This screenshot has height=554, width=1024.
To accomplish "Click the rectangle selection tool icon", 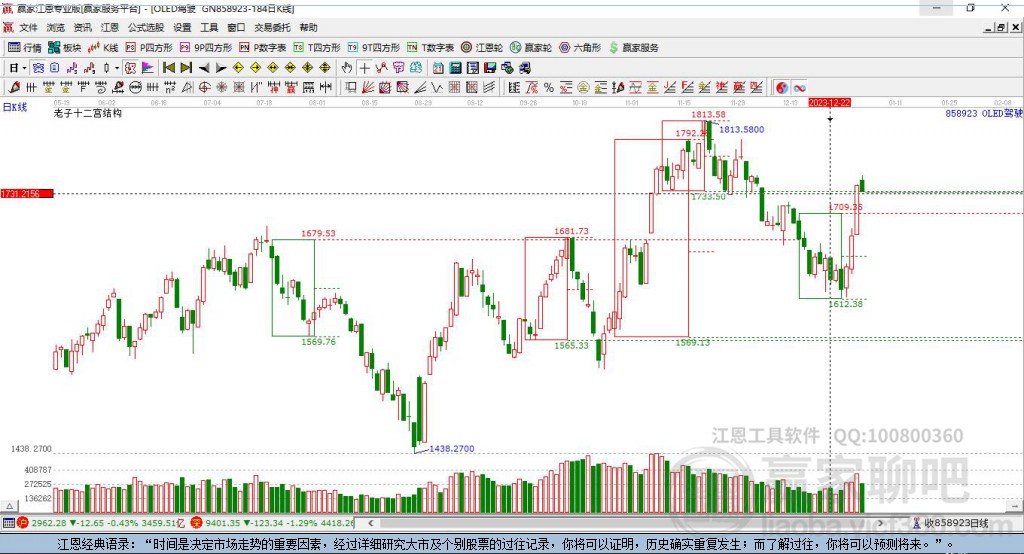I will tap(350, 88).
